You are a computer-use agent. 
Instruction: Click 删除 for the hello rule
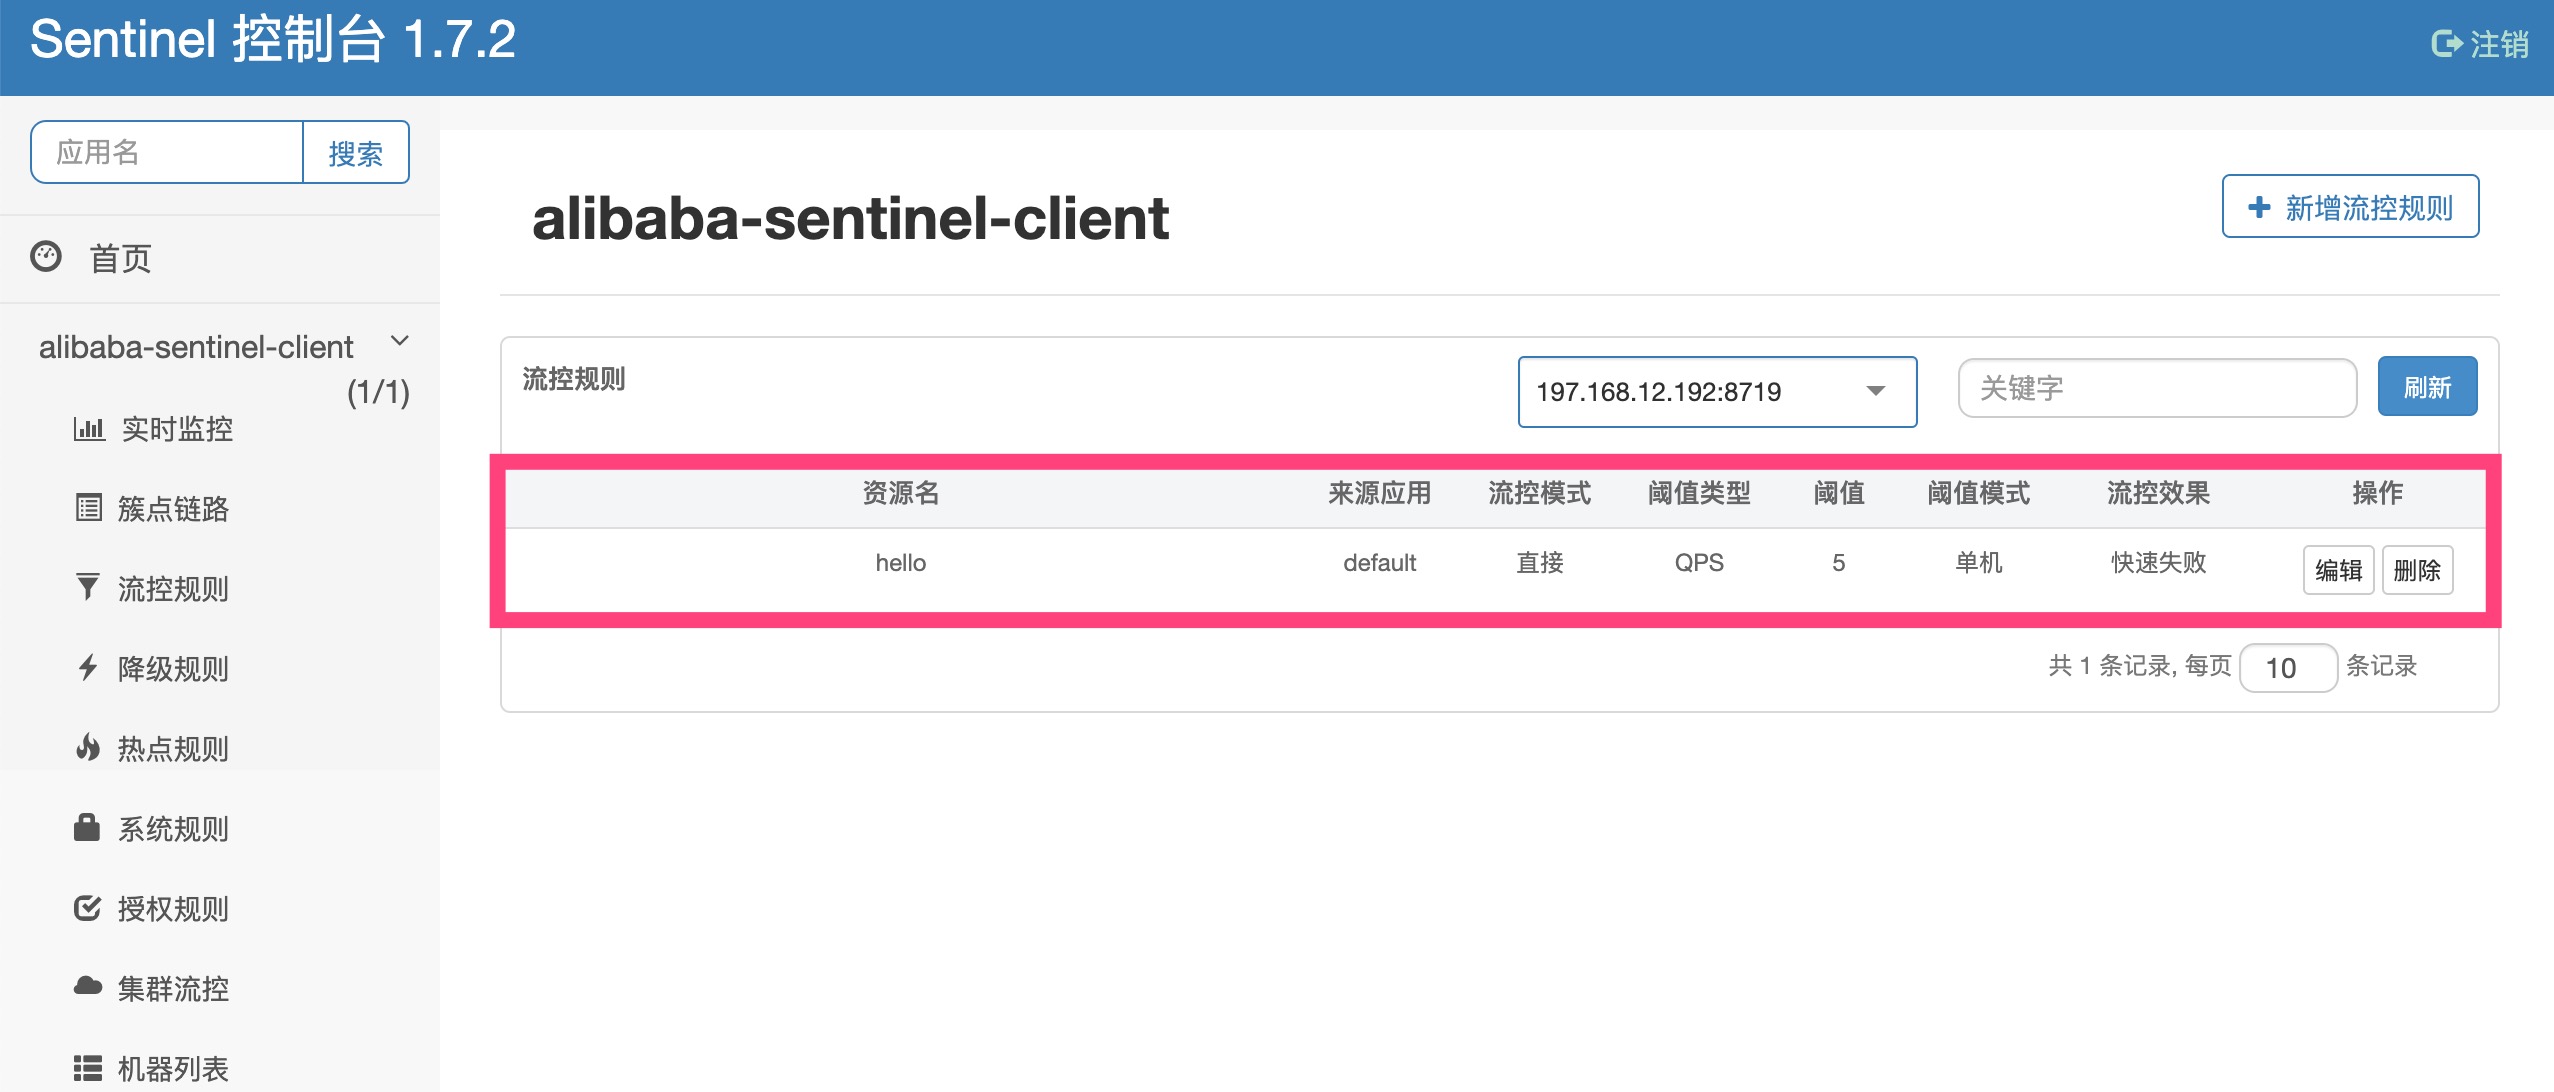pyautogui.click(x=2417, y=570)
